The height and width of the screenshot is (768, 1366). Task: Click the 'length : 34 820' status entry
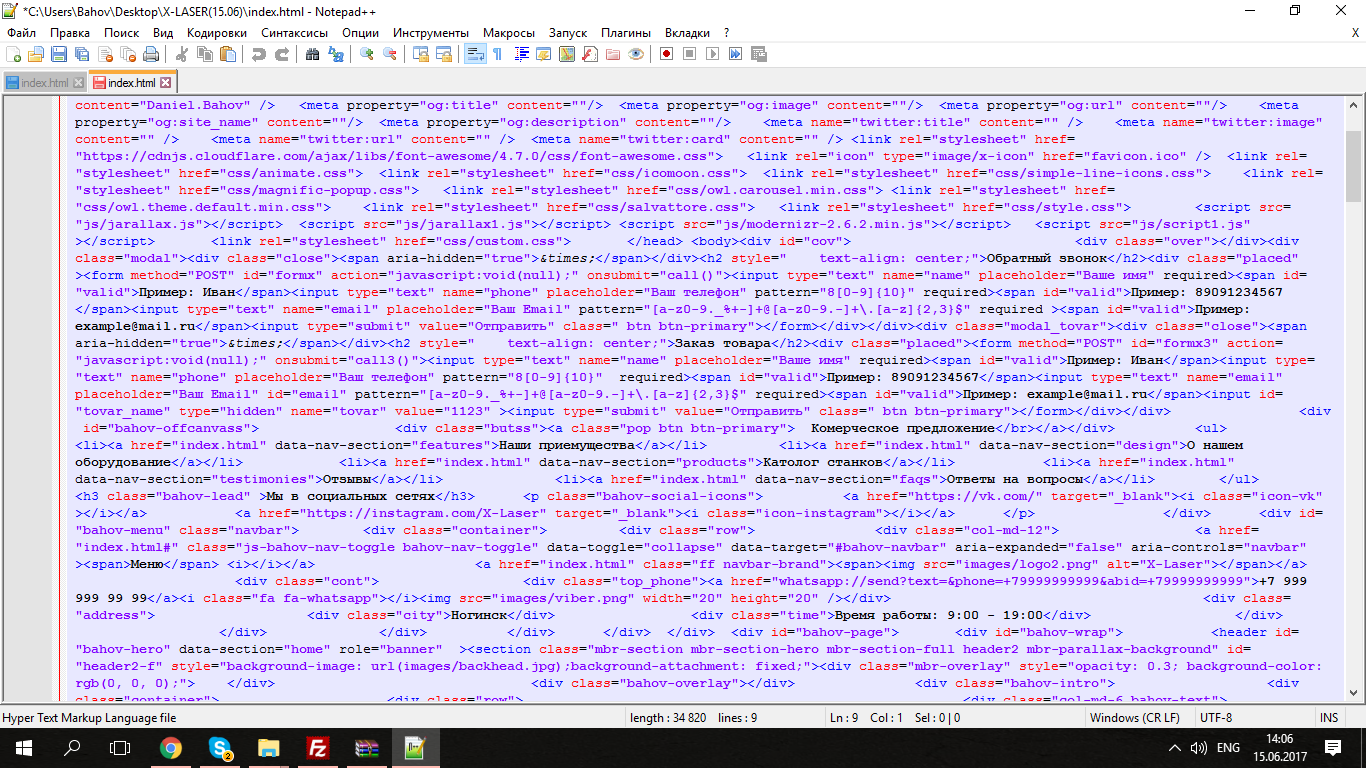click(668, 718)
